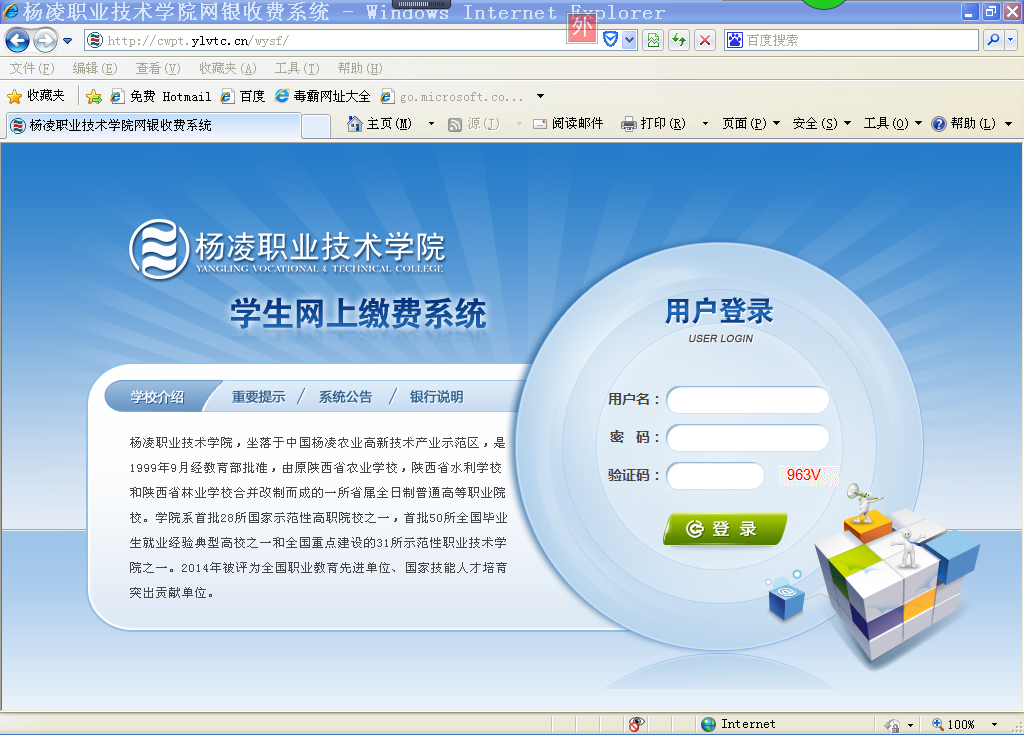
Task: Click the browser Back arrow button
Action: [x=17, y=41]
